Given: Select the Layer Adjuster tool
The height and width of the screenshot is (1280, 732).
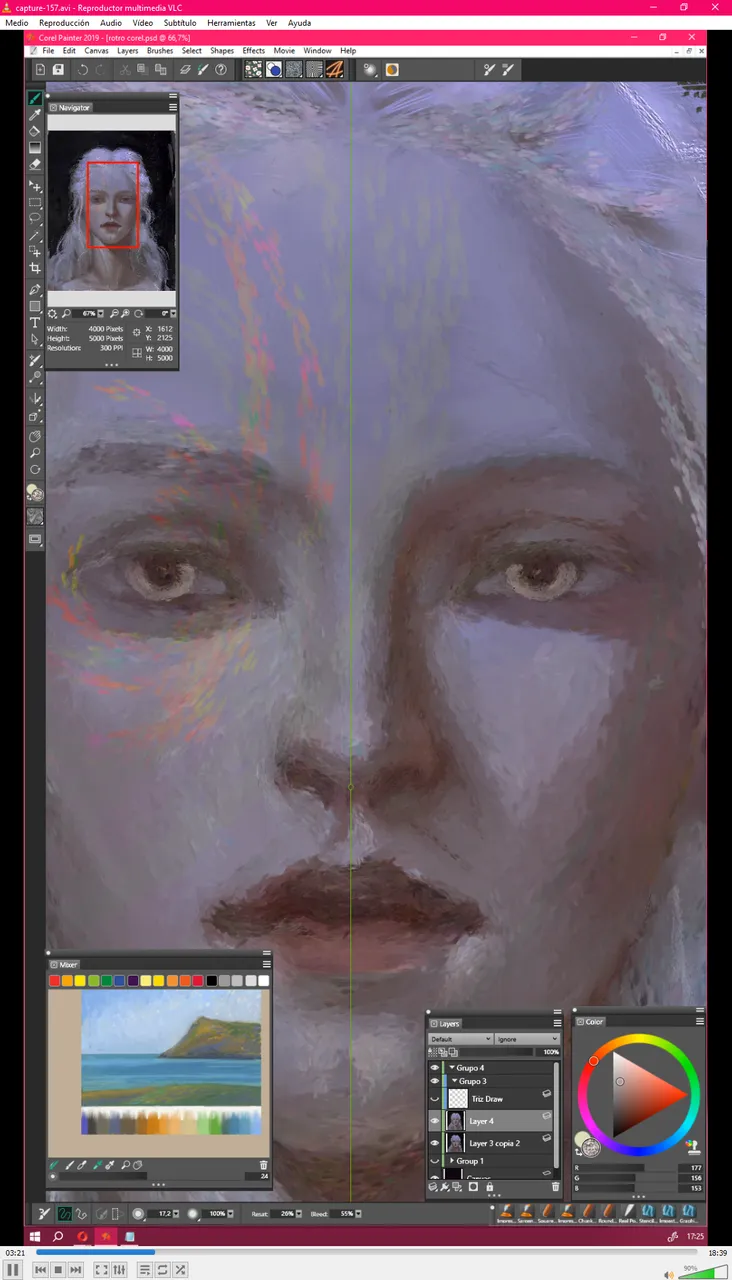Looking at the screenshot, I should [35, 186].
